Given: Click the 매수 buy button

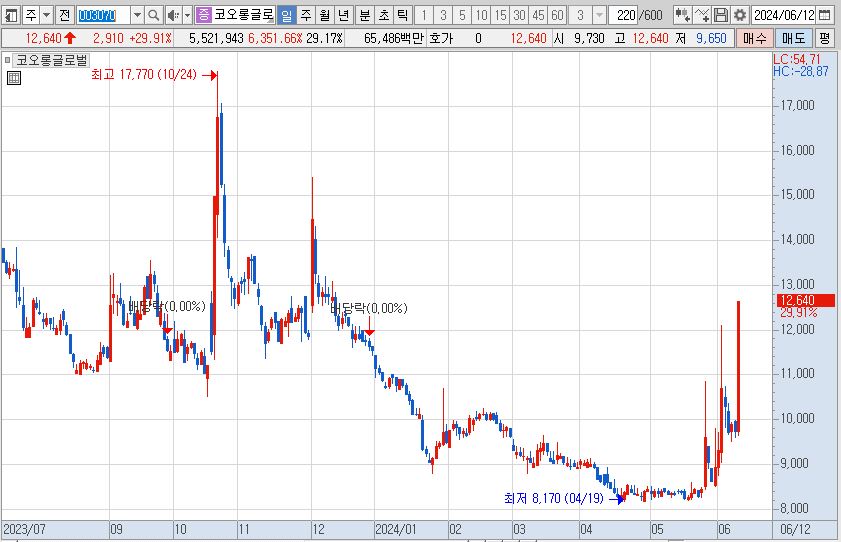Looking at the screenshot, I should coord(754,39).
